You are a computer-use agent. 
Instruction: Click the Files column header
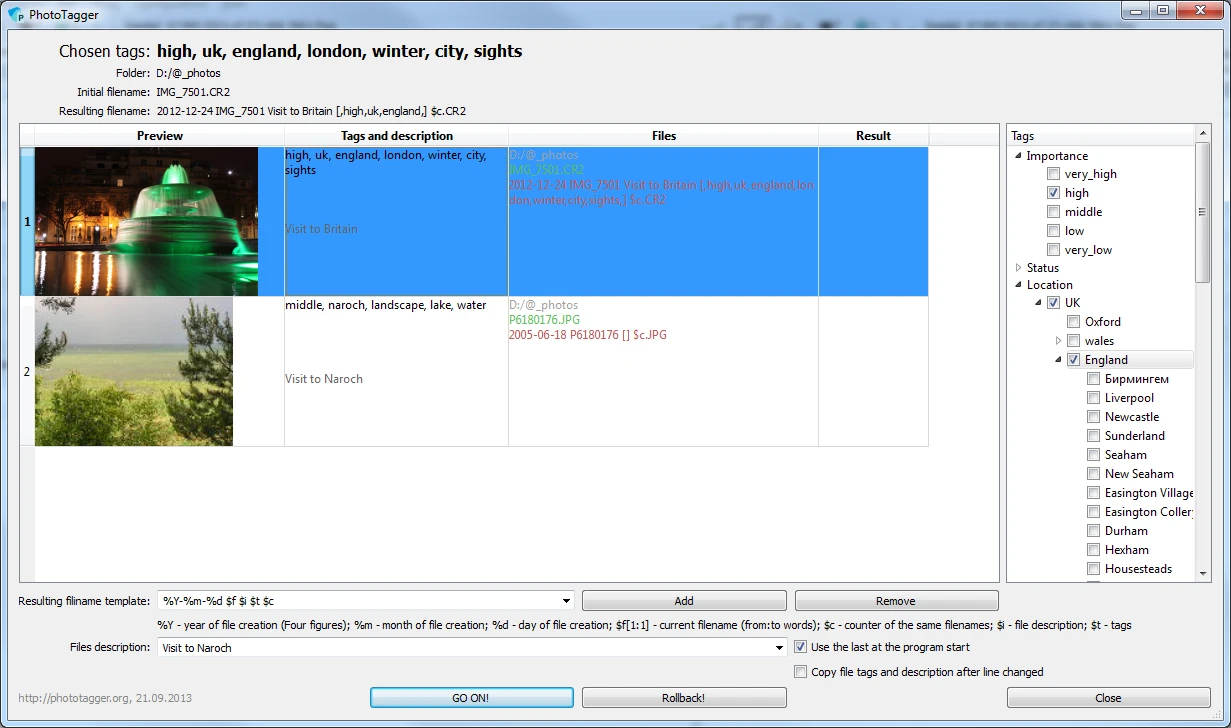coord(663,136)
